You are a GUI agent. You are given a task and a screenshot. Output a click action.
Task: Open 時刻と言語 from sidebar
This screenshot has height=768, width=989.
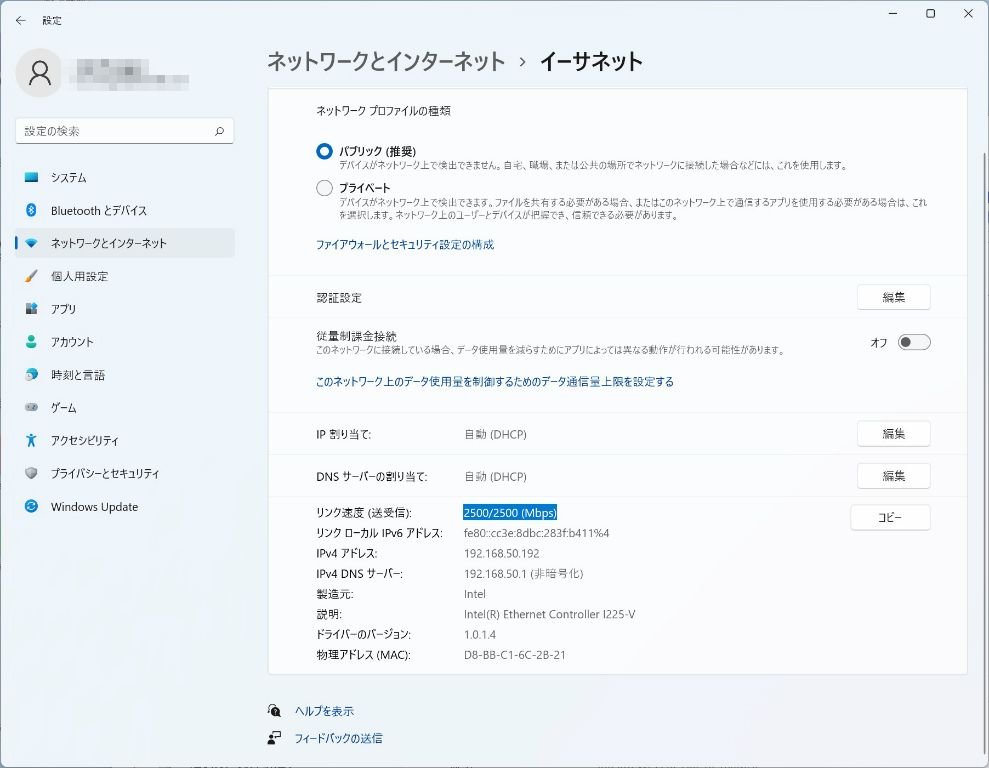coord(77,375)
